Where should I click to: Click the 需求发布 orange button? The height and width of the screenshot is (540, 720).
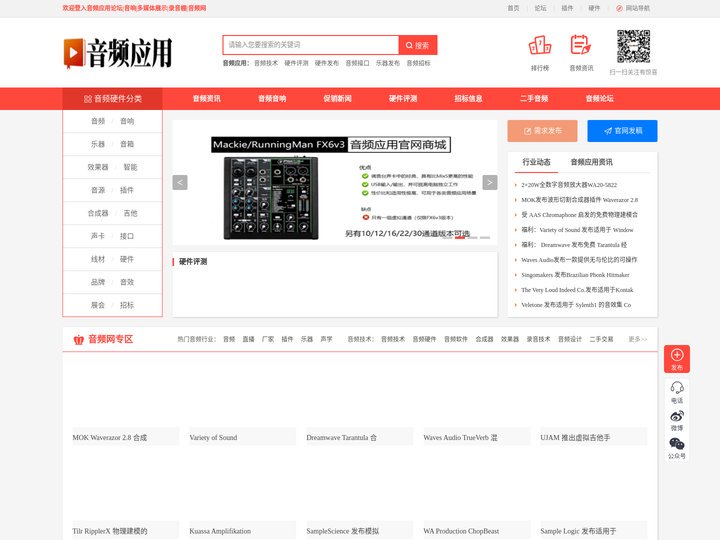(x=542, y=131)
